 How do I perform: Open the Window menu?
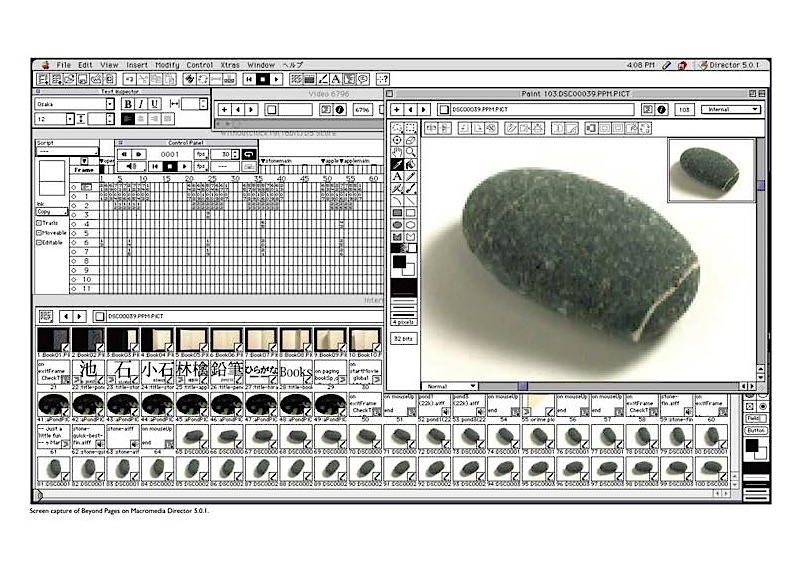click(x=261, y=65)
